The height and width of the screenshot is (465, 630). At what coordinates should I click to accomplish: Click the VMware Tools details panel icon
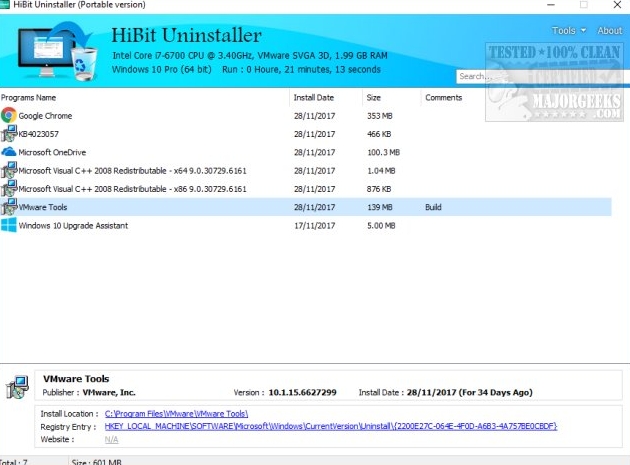point(17,386)
